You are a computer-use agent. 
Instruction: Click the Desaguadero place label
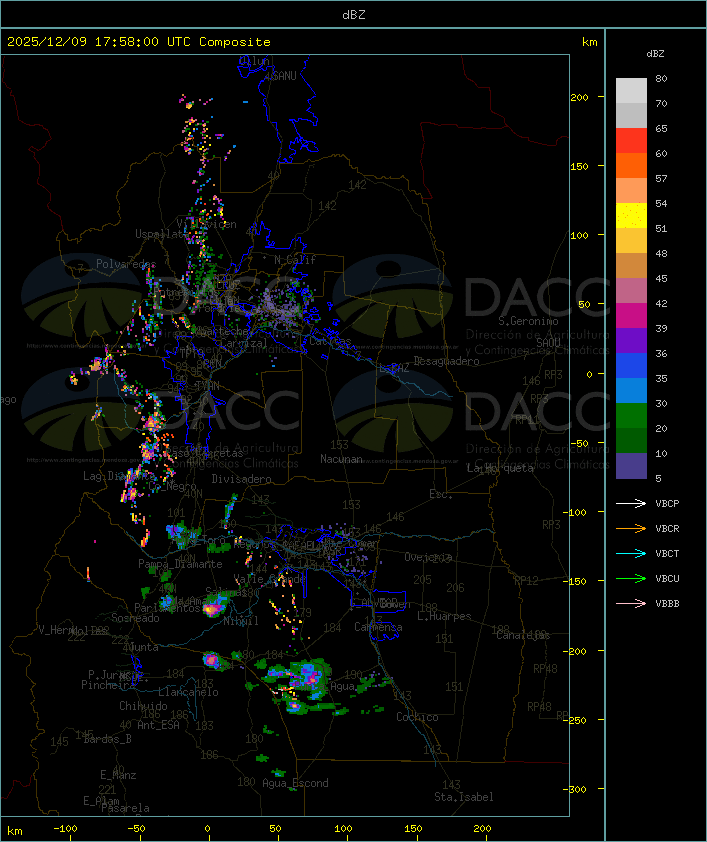point(446,361)
